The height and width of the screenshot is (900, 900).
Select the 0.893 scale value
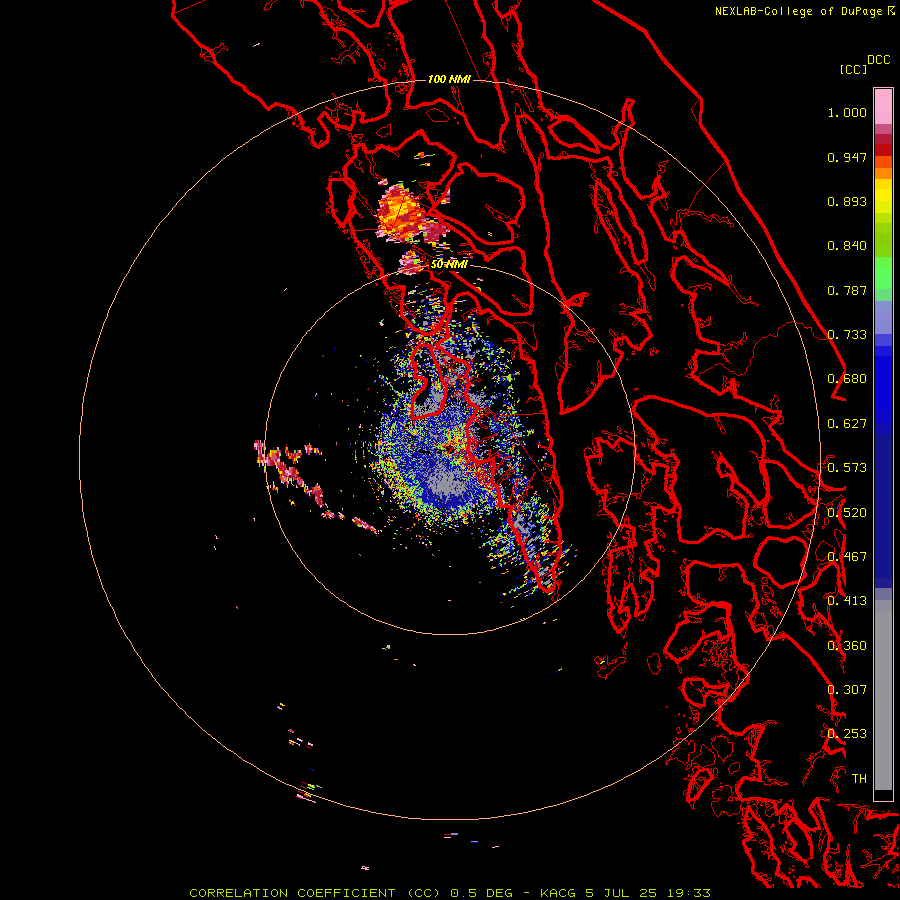click(x=847, y=201)
